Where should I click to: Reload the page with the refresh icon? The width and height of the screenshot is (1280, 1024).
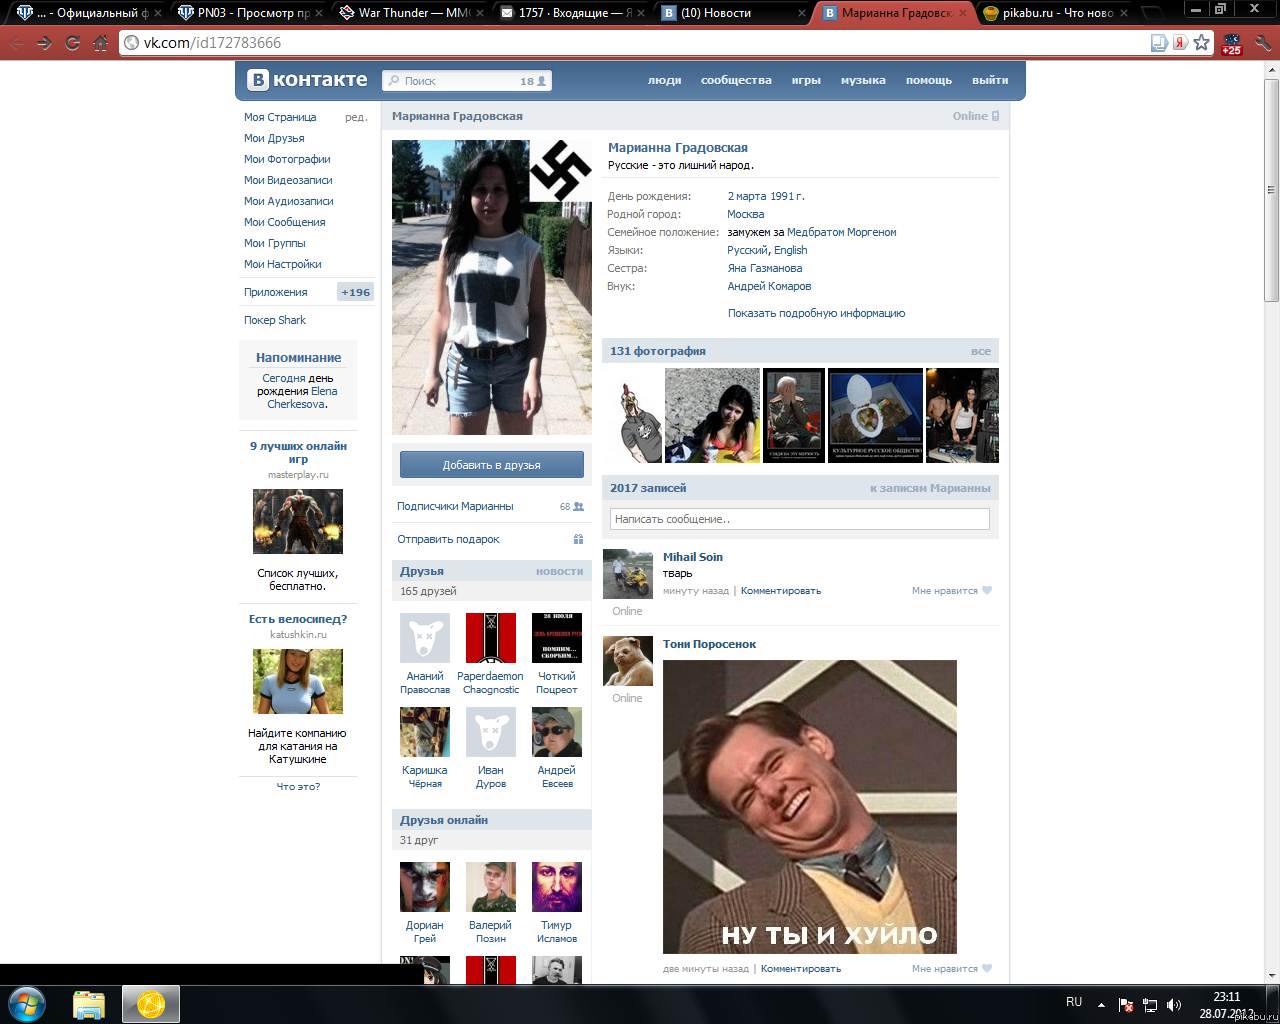72,43
